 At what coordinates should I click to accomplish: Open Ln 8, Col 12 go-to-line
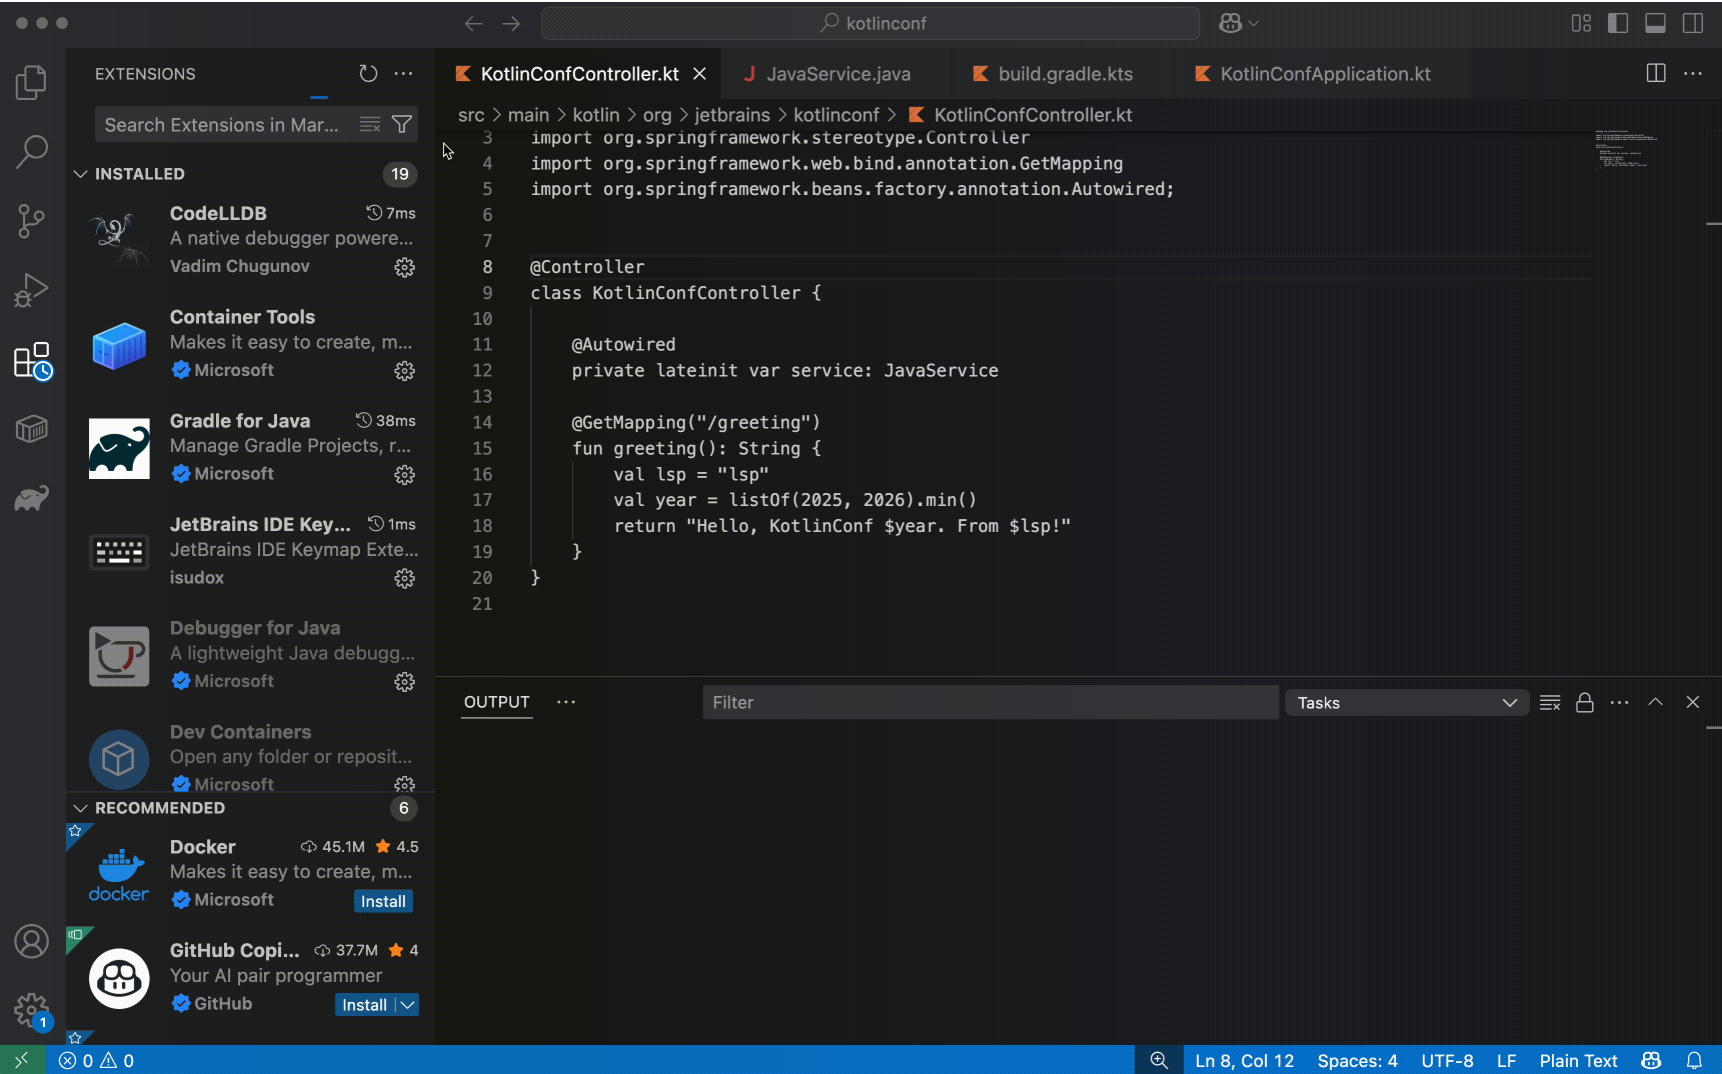click(x=1244, y=1060)
